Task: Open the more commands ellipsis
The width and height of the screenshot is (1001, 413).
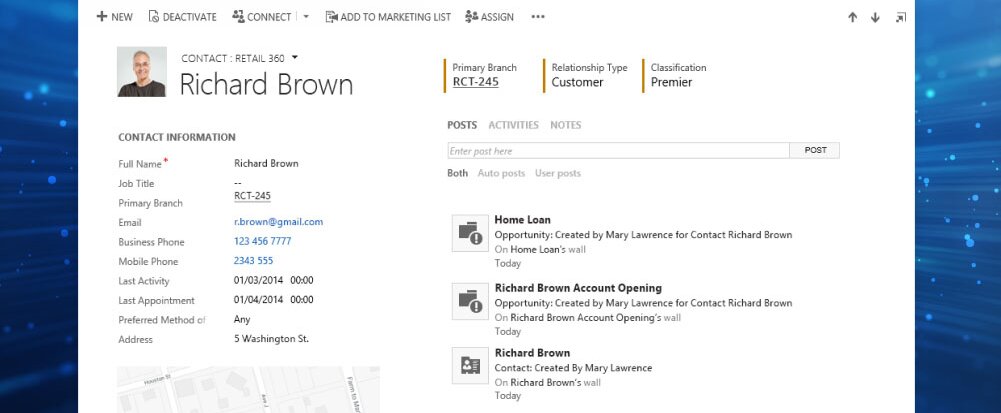Action: (538, 17)
